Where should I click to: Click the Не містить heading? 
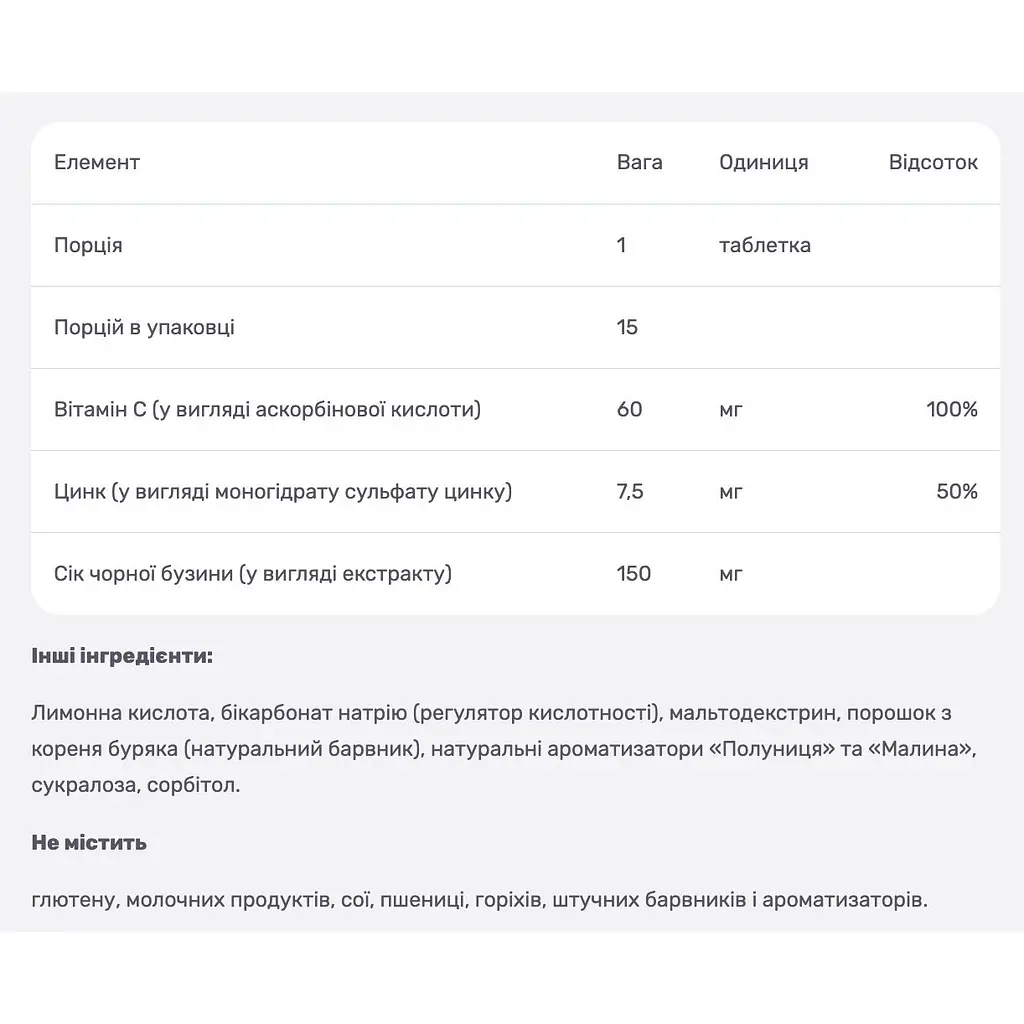tap(89, 842)
